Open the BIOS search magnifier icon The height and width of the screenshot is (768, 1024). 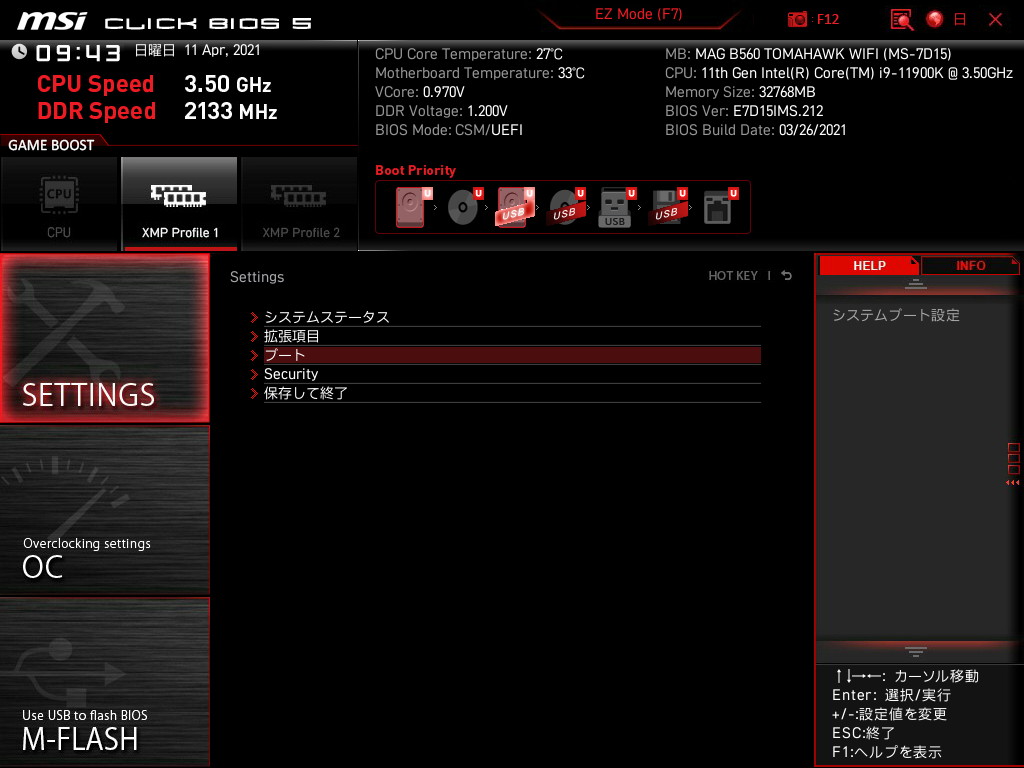pos(902,20)
